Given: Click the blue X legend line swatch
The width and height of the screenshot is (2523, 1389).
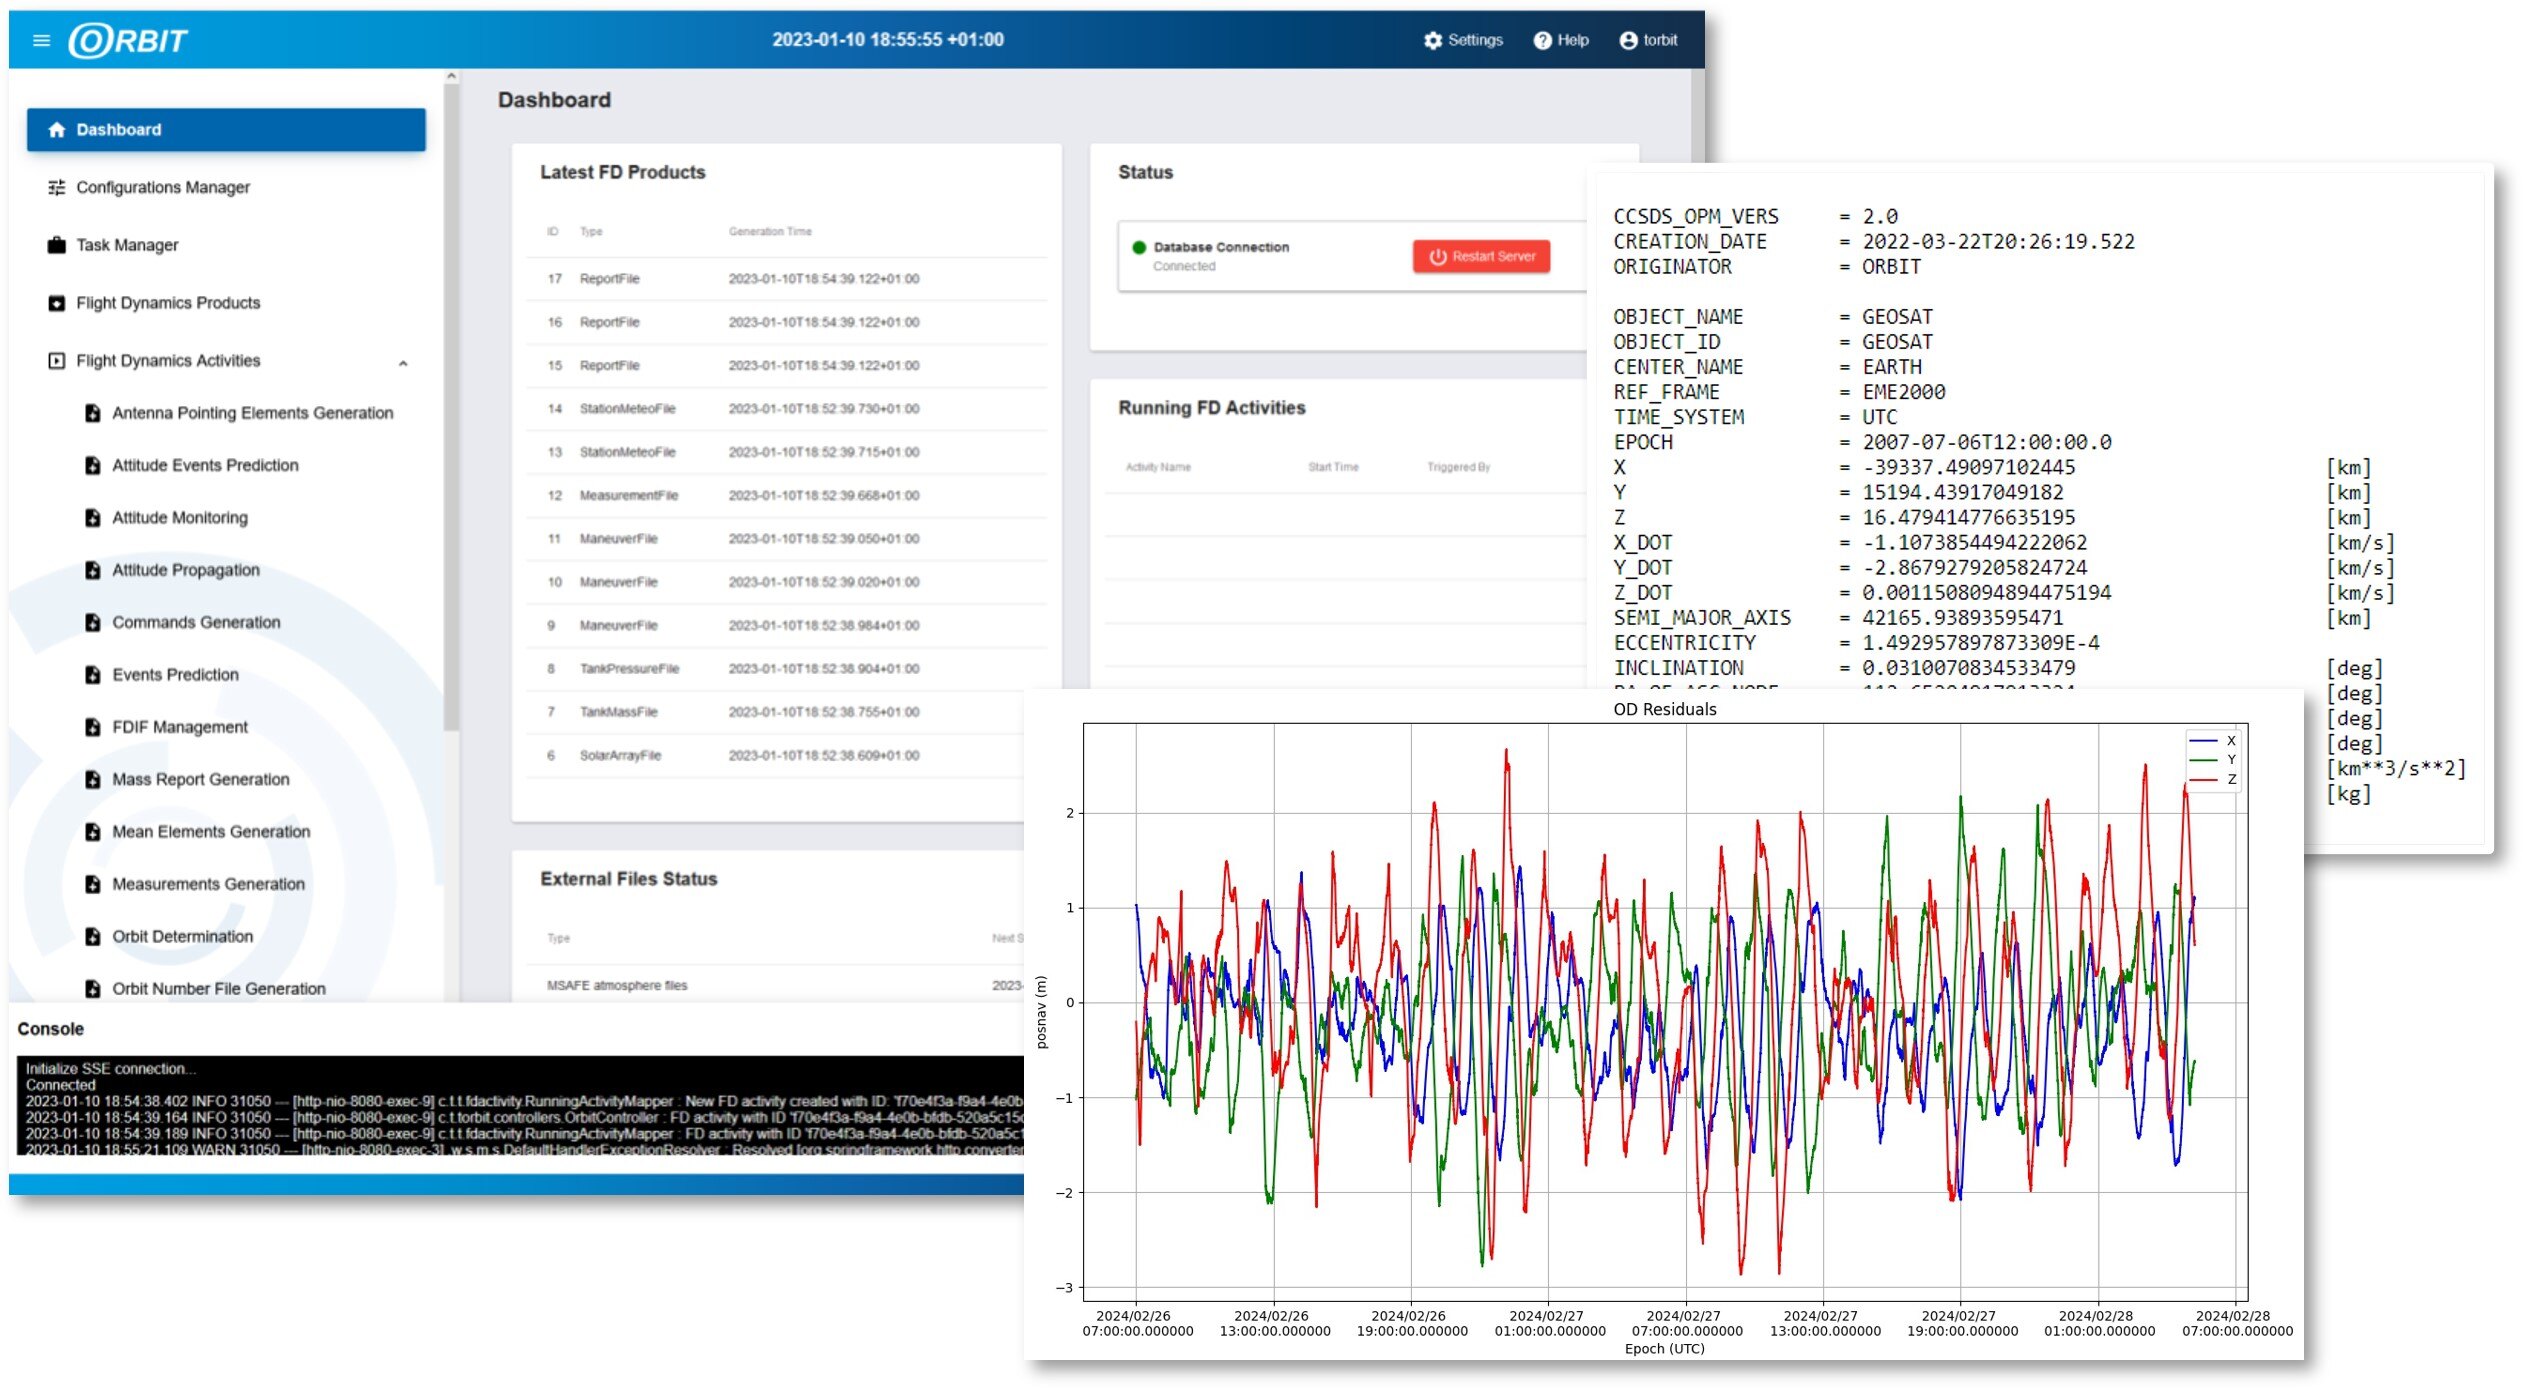Looking at the screenshot, I should coord(2203,741).
